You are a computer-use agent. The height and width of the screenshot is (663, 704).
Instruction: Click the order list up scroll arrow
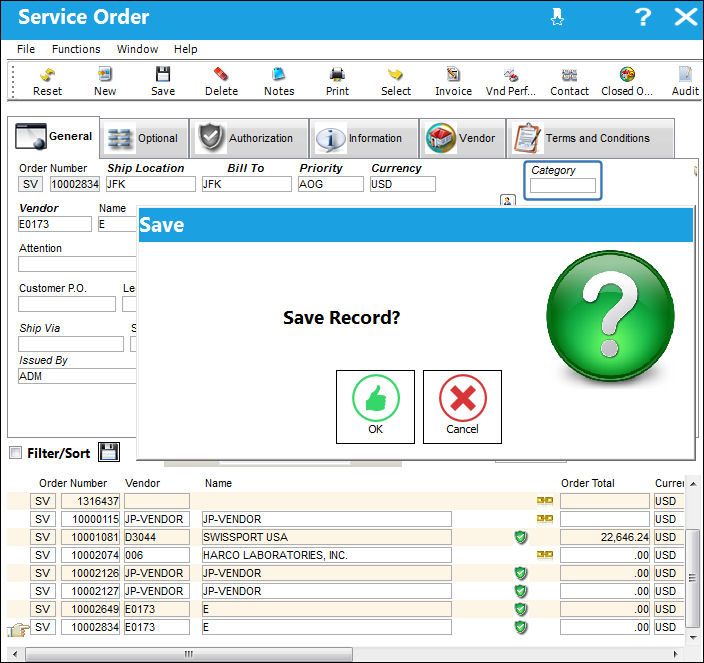(x=693, y=484)
